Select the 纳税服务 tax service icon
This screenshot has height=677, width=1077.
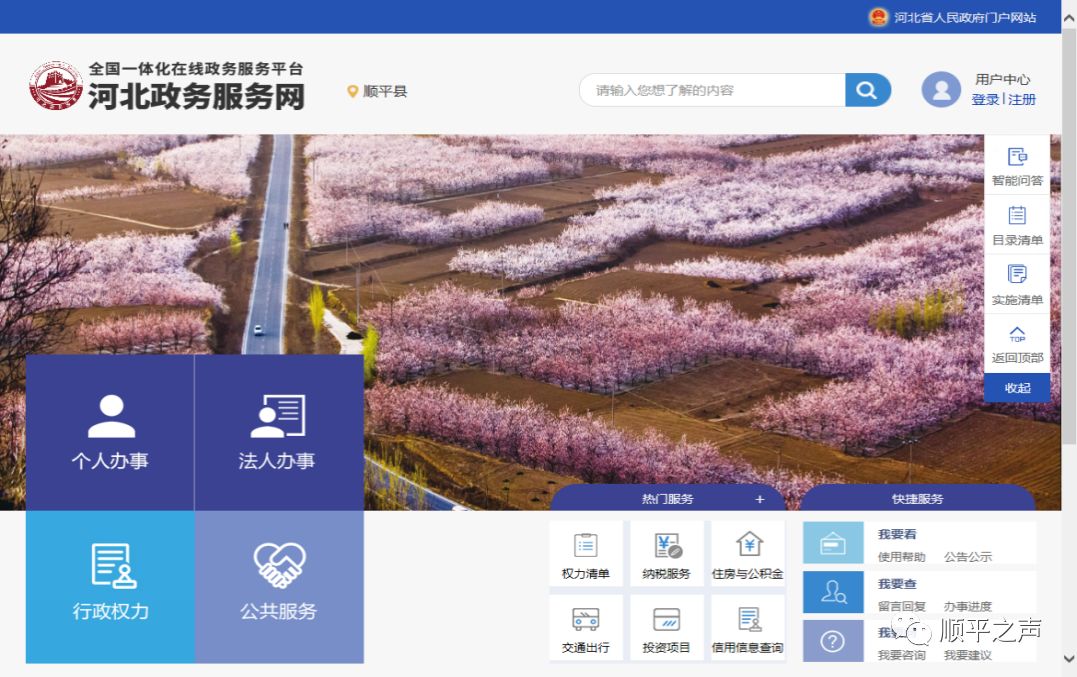pos(666,550)
